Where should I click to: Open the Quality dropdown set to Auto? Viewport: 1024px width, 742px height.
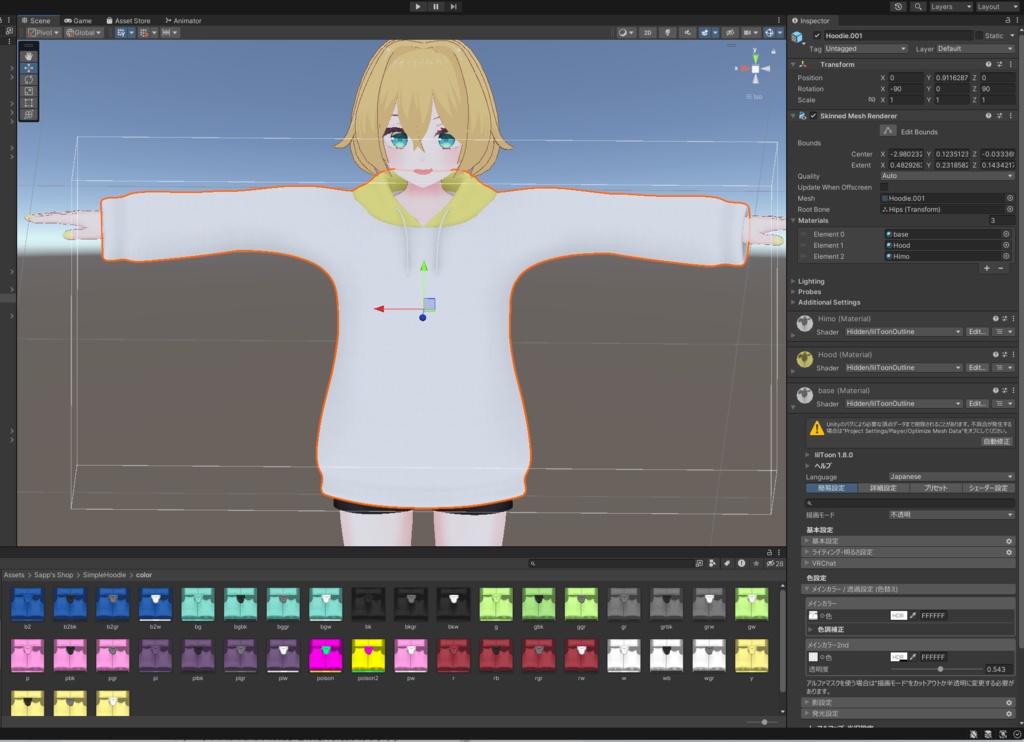(950, 175)
